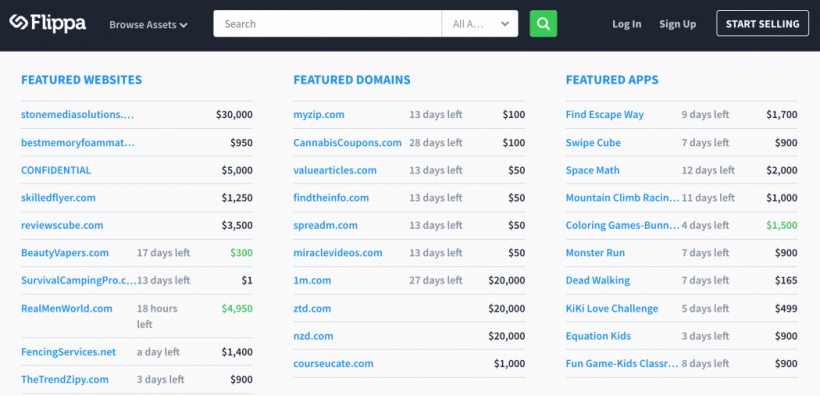Click the 28 days left CannabisCoupons text
820x396 pixels.
[436, 142]
